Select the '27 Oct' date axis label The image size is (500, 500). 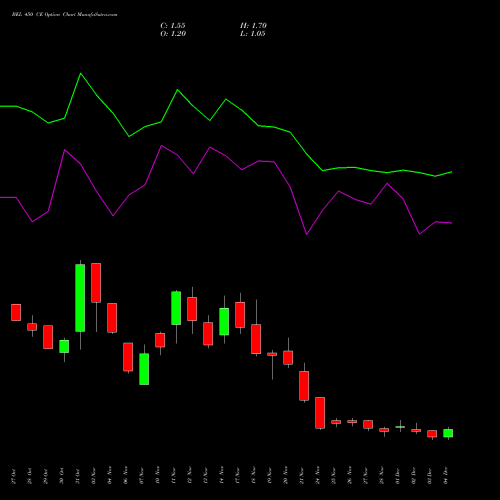(x=14, y=476)
